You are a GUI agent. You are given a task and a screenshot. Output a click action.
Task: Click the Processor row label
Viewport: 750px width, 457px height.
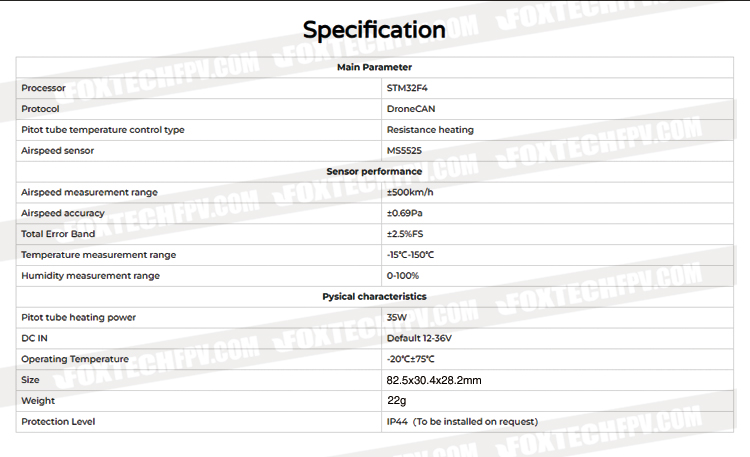pos(44,88)
